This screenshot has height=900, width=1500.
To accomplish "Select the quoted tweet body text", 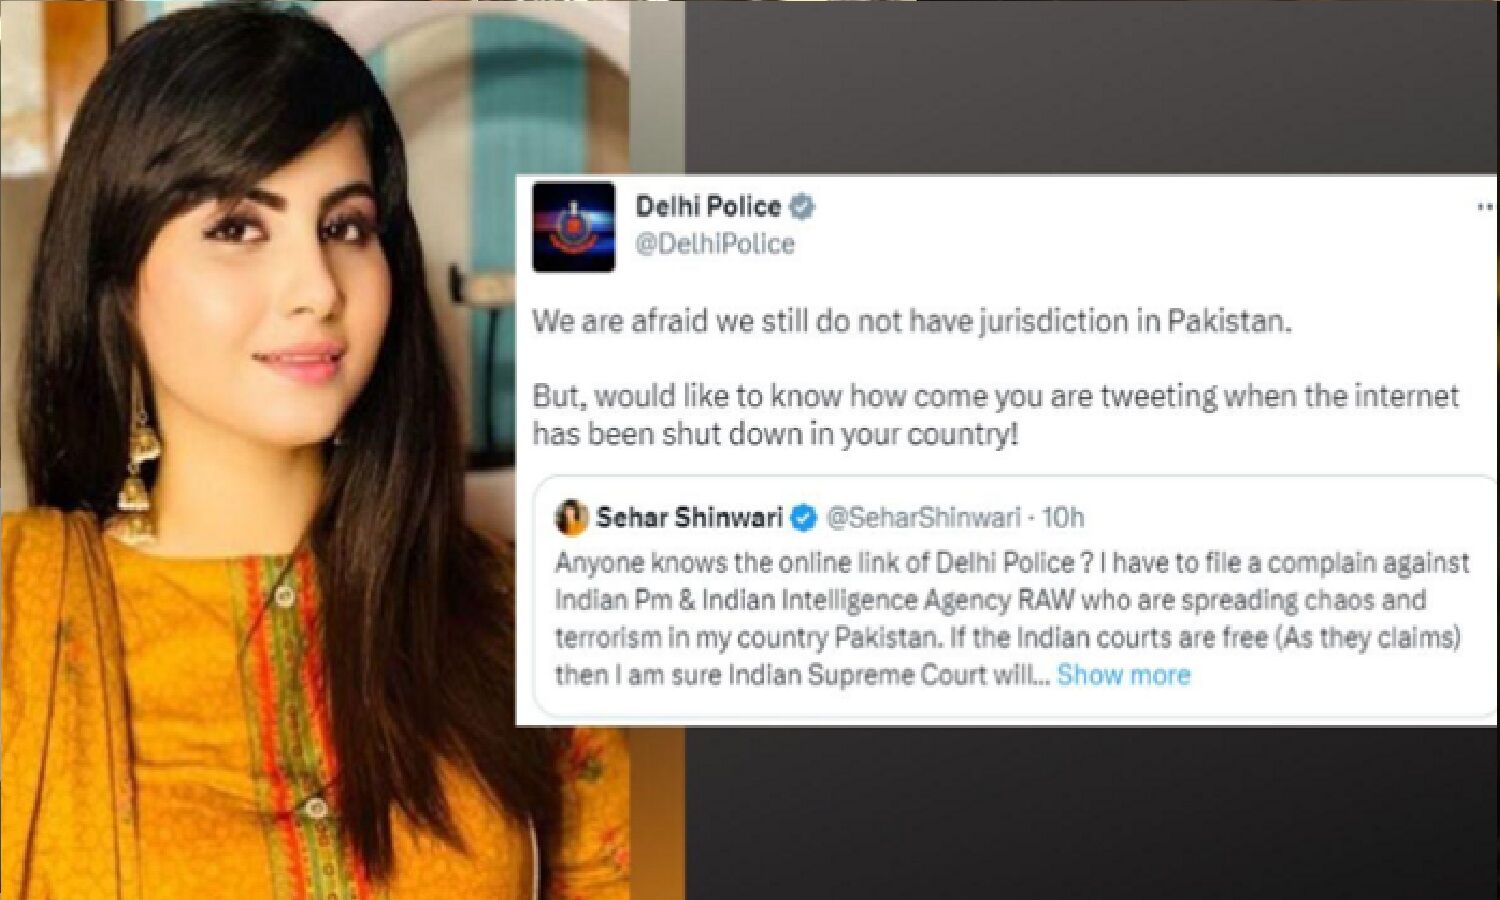I will coord(1012,619).
